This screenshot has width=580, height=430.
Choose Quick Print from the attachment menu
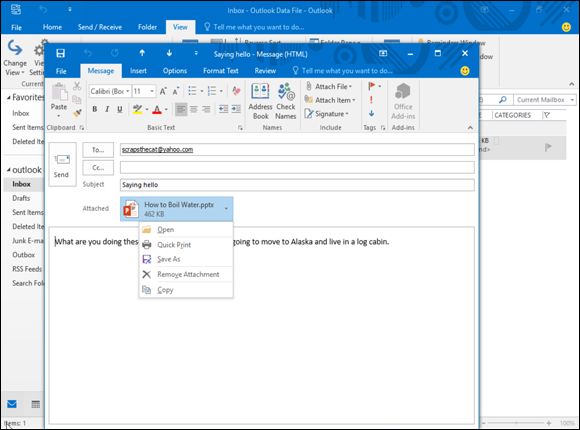click(x=186, y=245)
